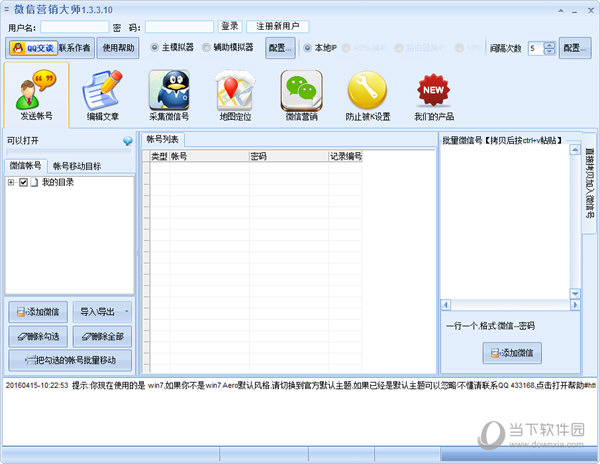Open the 编辑文章 edit article tool
Screen dimensions: 600x464
(x=103, y=95)
